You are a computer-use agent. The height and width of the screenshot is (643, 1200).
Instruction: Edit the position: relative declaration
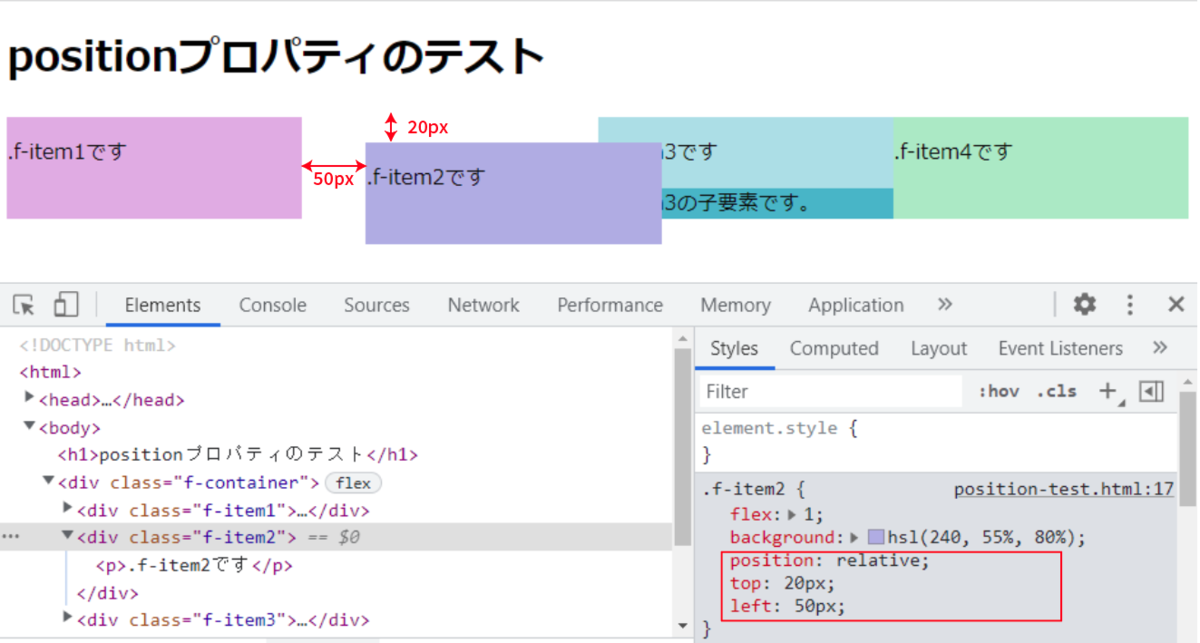[x=830, y=560]
